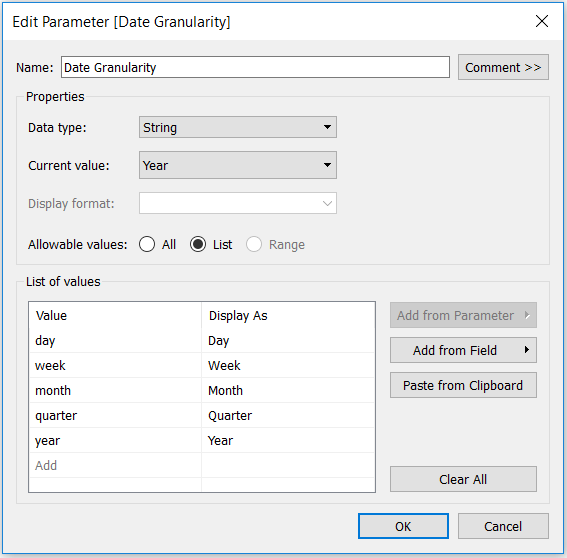This screenshot has height=558, width=567.
Task: Select the 'quarter' value cell
Action: coord(115,415)
